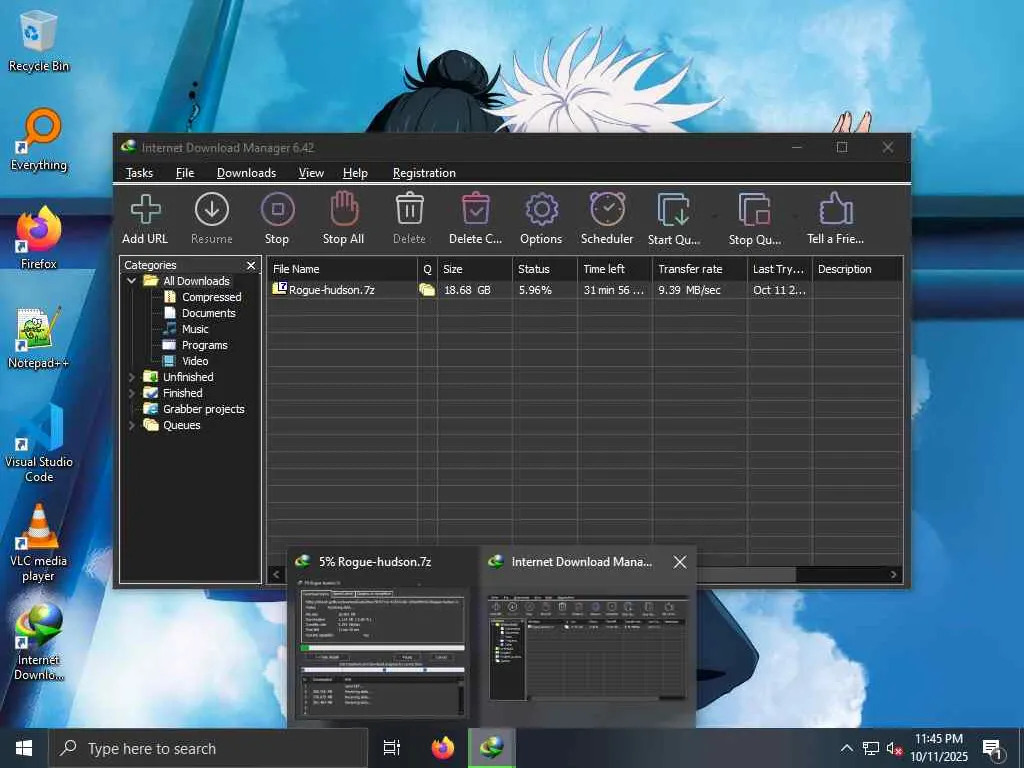
Task: Click IDM icon in the taskbar
Action: pos(492,748)
